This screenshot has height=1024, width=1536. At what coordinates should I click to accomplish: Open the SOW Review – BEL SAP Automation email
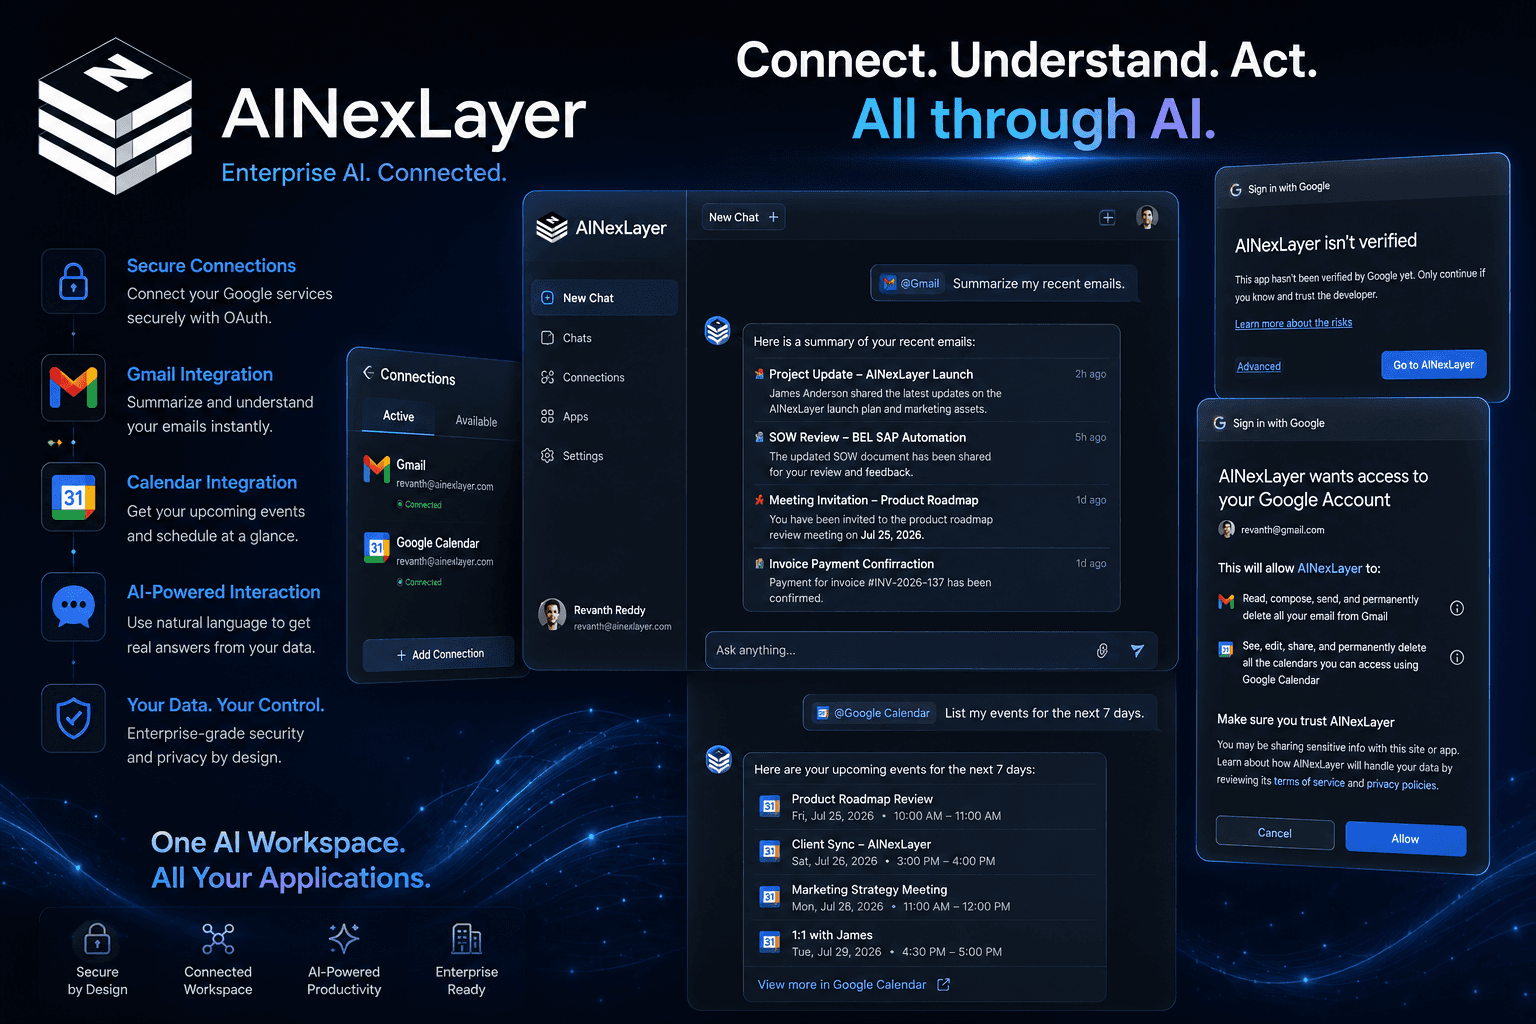tap(930, 454)
